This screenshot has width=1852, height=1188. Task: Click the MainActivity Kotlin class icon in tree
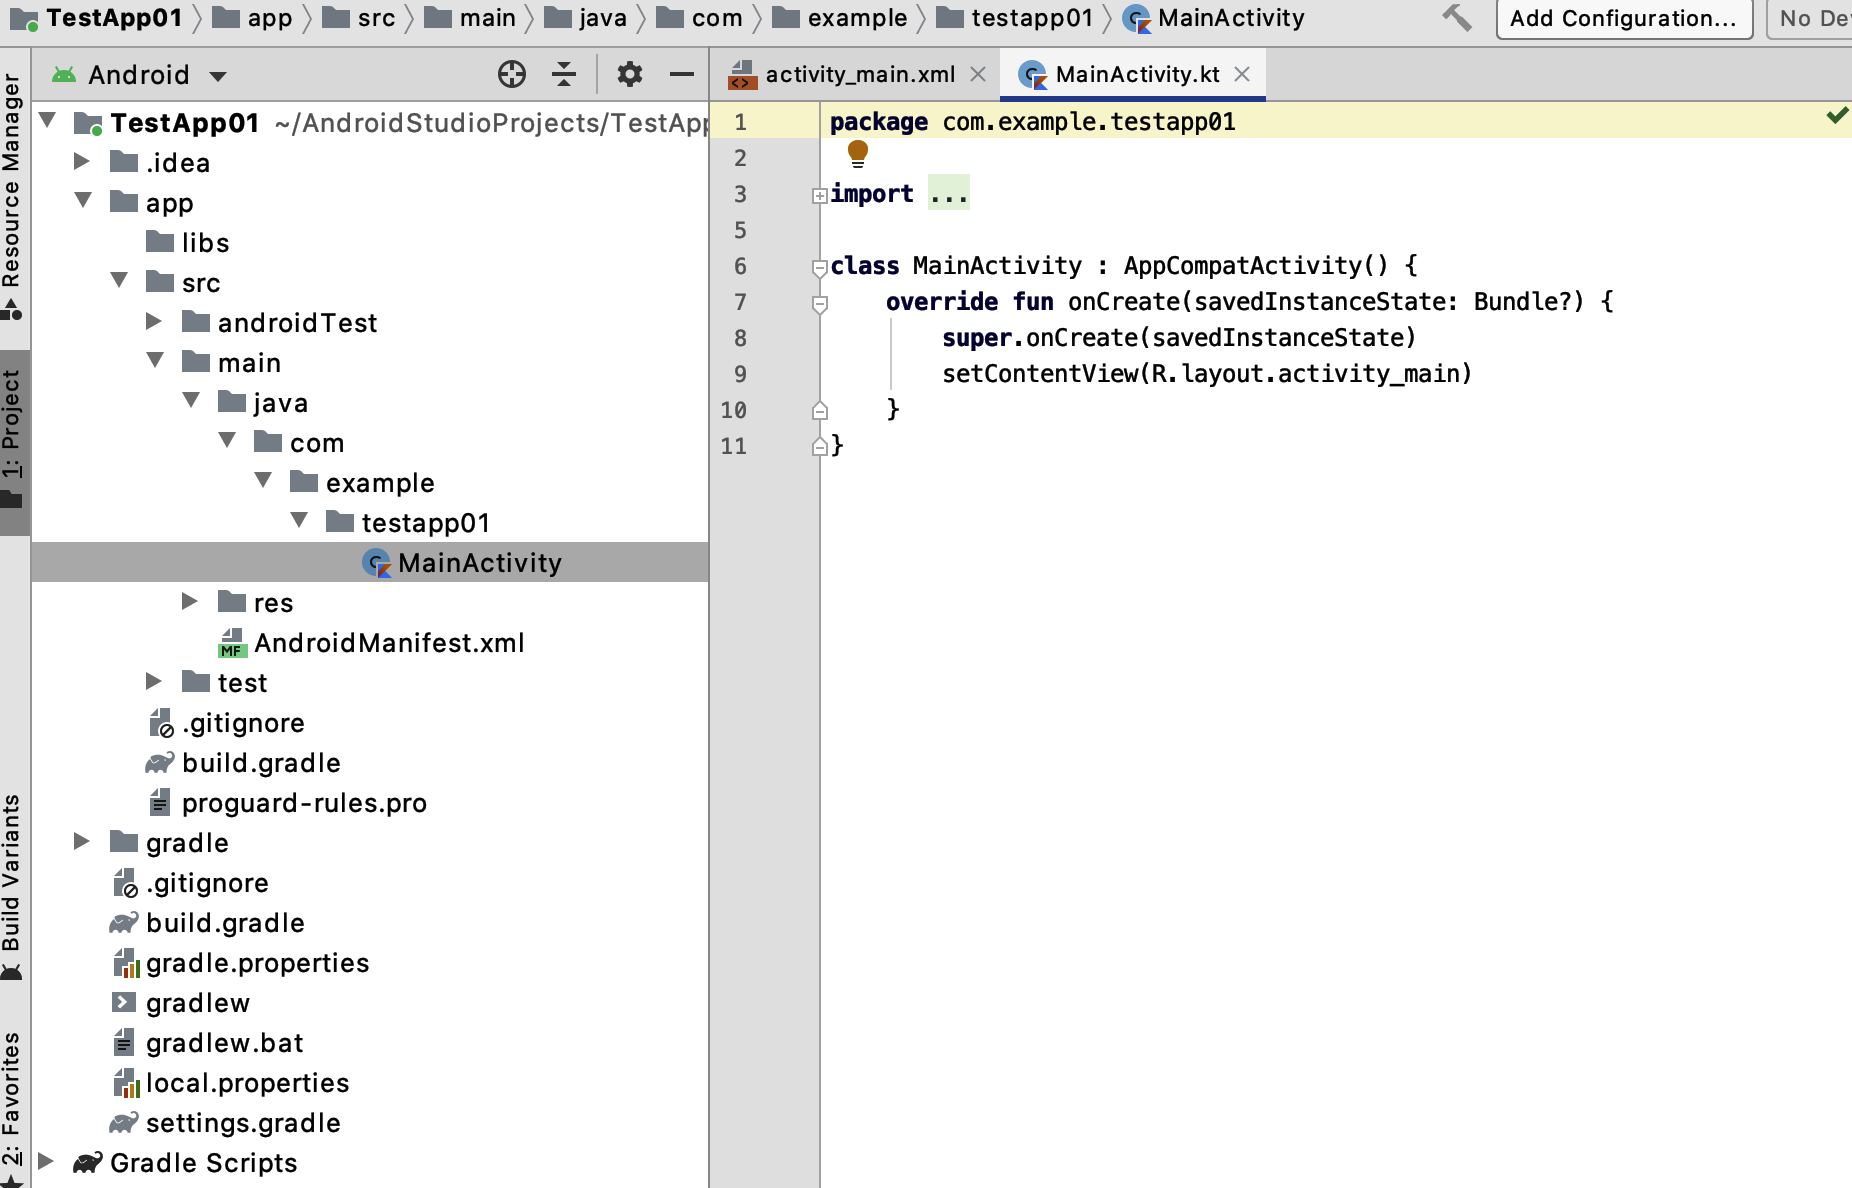(376, 563)
